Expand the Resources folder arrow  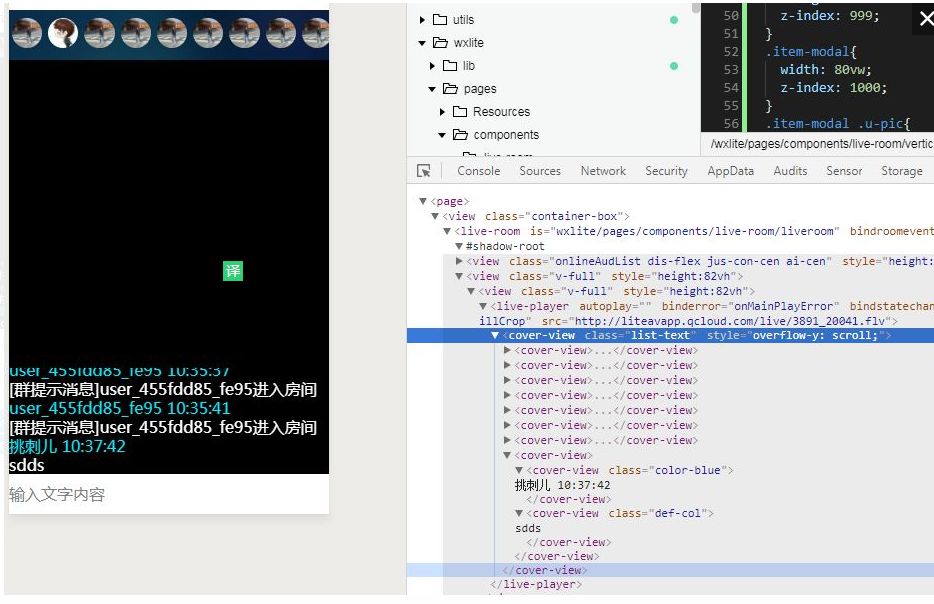(x=442, y=111)
